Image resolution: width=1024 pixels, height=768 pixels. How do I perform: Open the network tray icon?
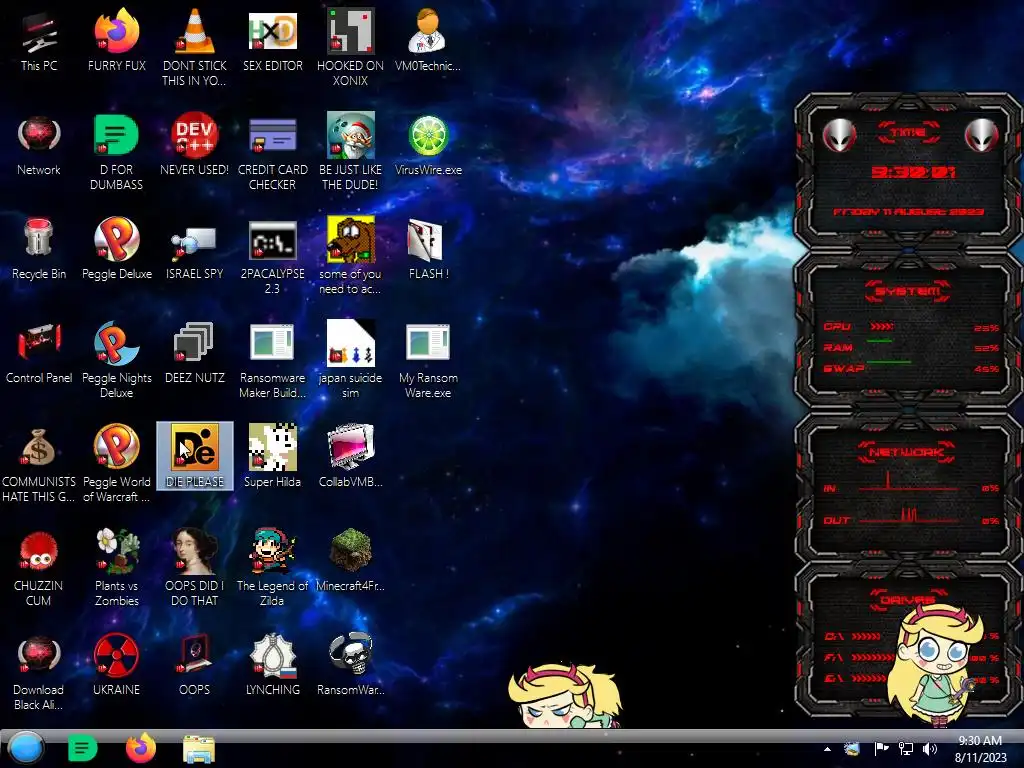(906, 749)
